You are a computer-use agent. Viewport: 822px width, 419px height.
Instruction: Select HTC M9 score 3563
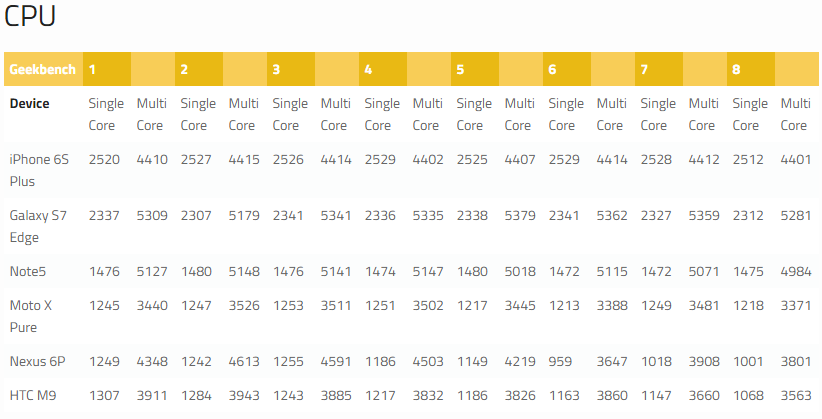point(796,395)
